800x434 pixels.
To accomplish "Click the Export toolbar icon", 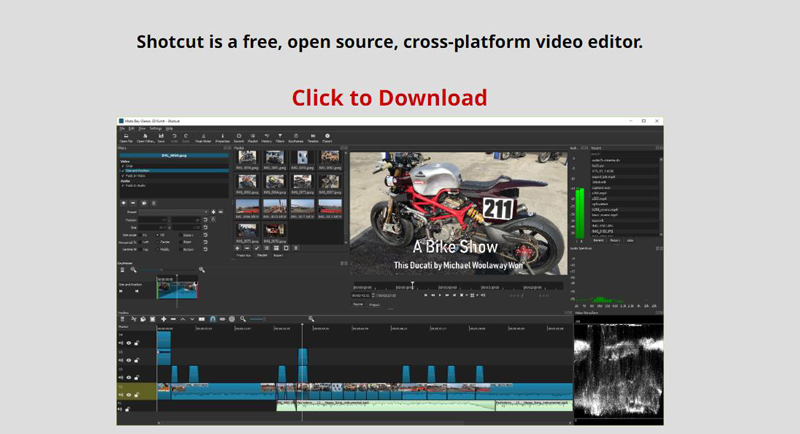I will tap(327, 138).
